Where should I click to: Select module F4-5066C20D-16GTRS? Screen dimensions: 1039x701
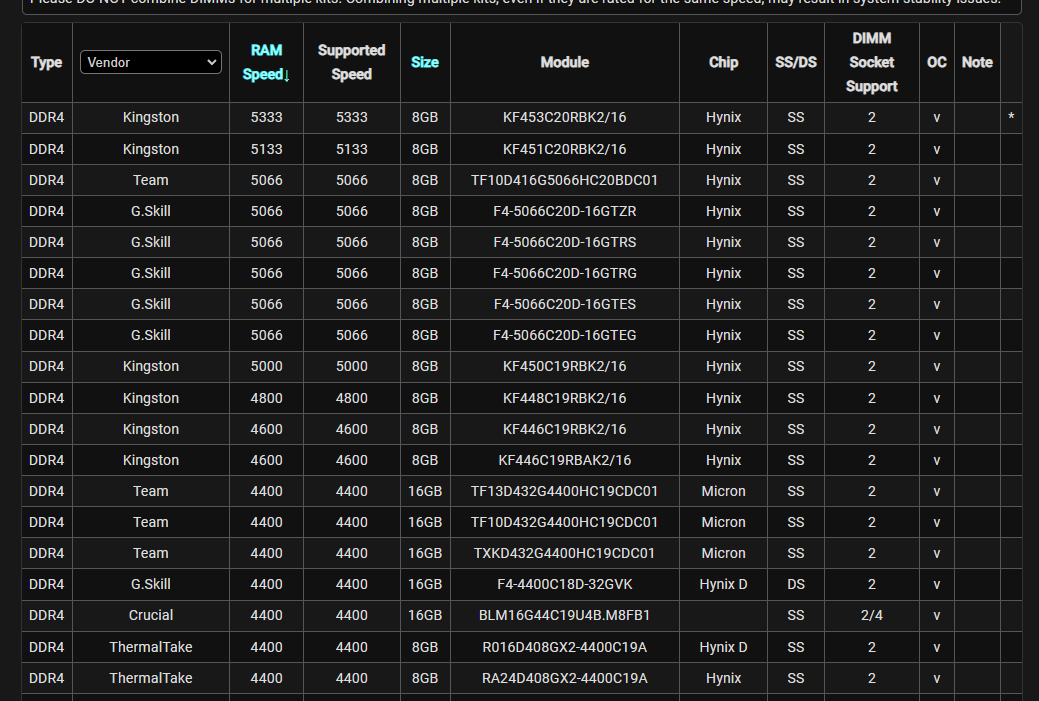click(565, 243)
